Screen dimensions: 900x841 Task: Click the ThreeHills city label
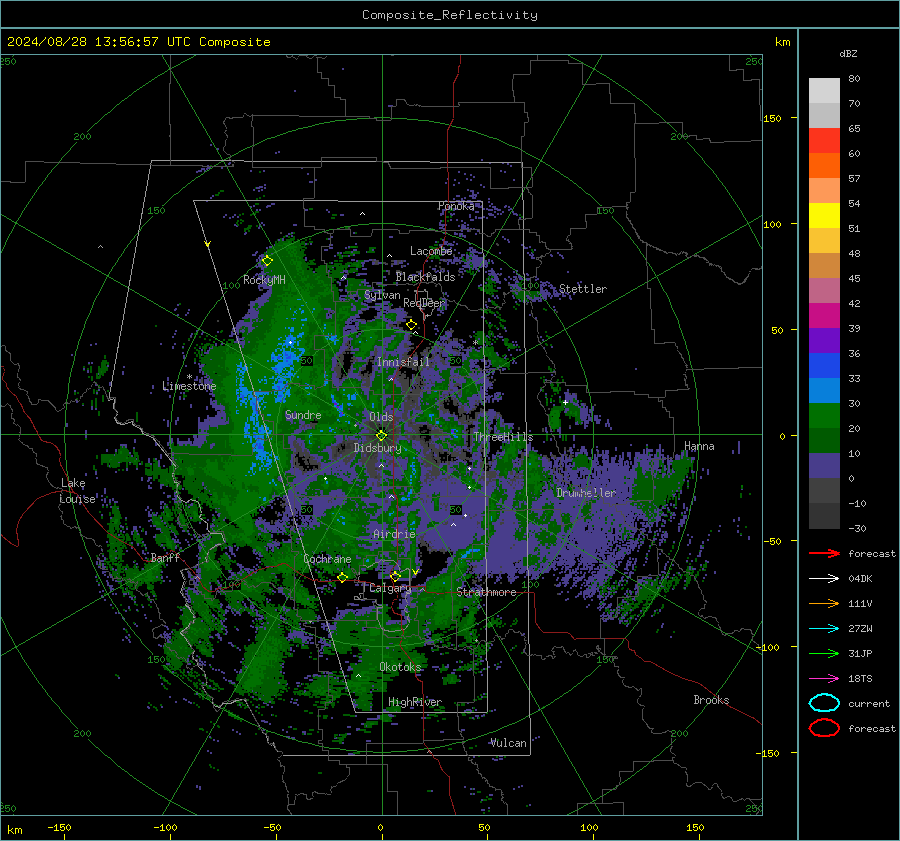(503, 437)
